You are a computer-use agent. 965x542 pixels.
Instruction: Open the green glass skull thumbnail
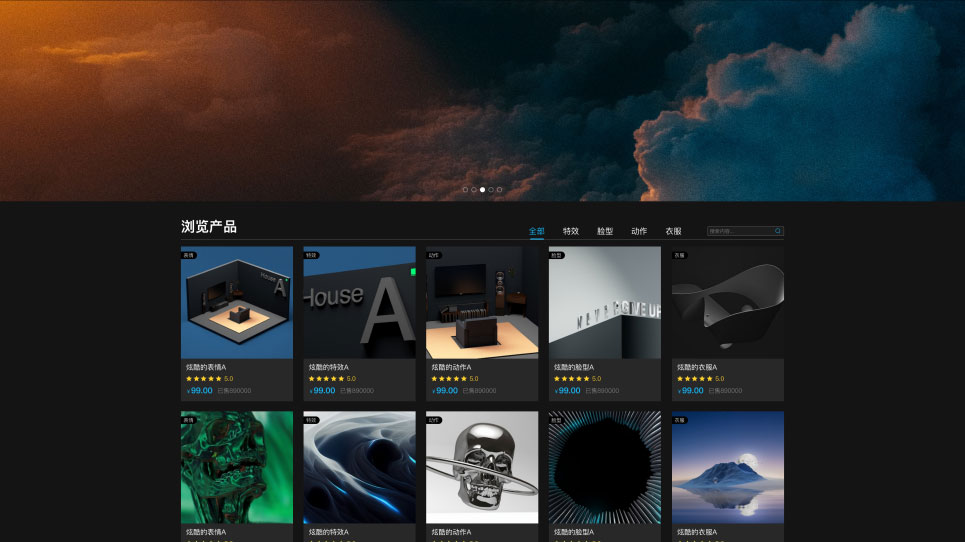[237, 468]
